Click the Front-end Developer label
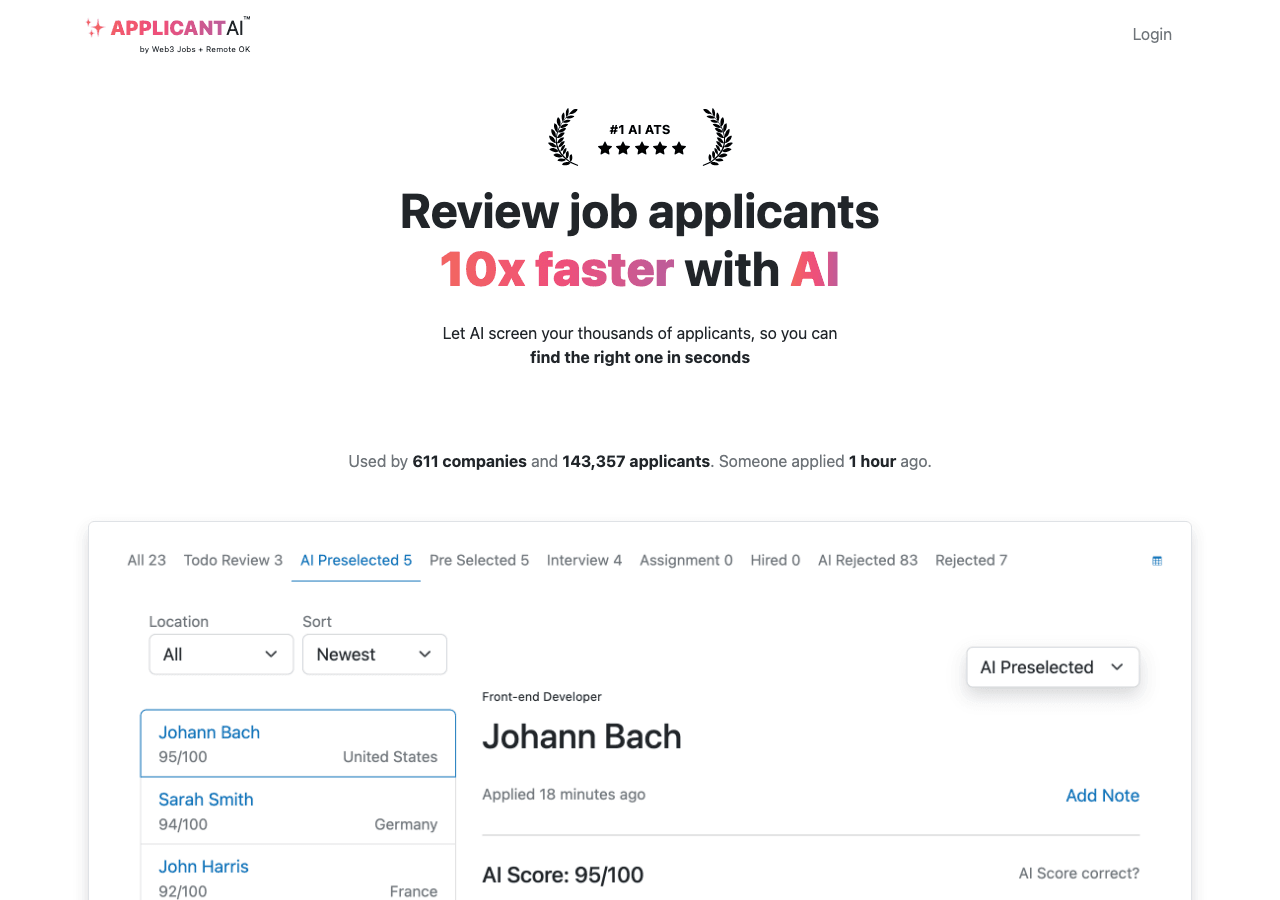Viewport: 1280px width, 900px height. point(542,696)
